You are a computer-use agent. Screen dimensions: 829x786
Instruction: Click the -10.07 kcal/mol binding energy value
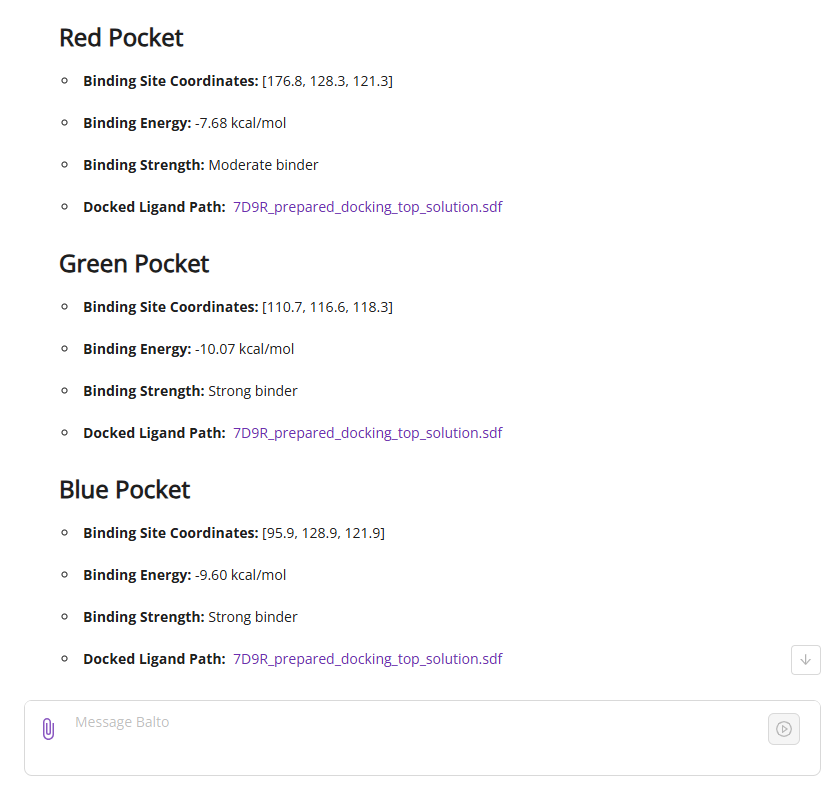(x=244, y=349)
